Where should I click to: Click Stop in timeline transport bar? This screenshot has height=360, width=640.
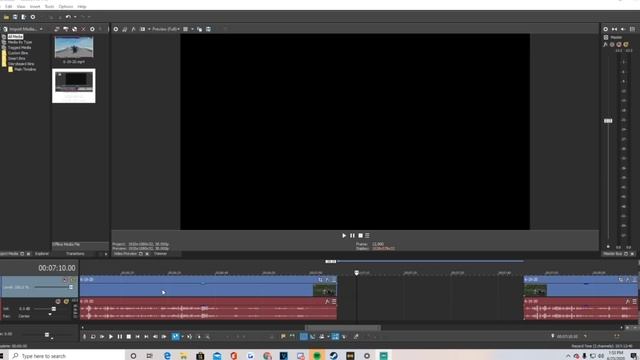click(x=129, y=337)
